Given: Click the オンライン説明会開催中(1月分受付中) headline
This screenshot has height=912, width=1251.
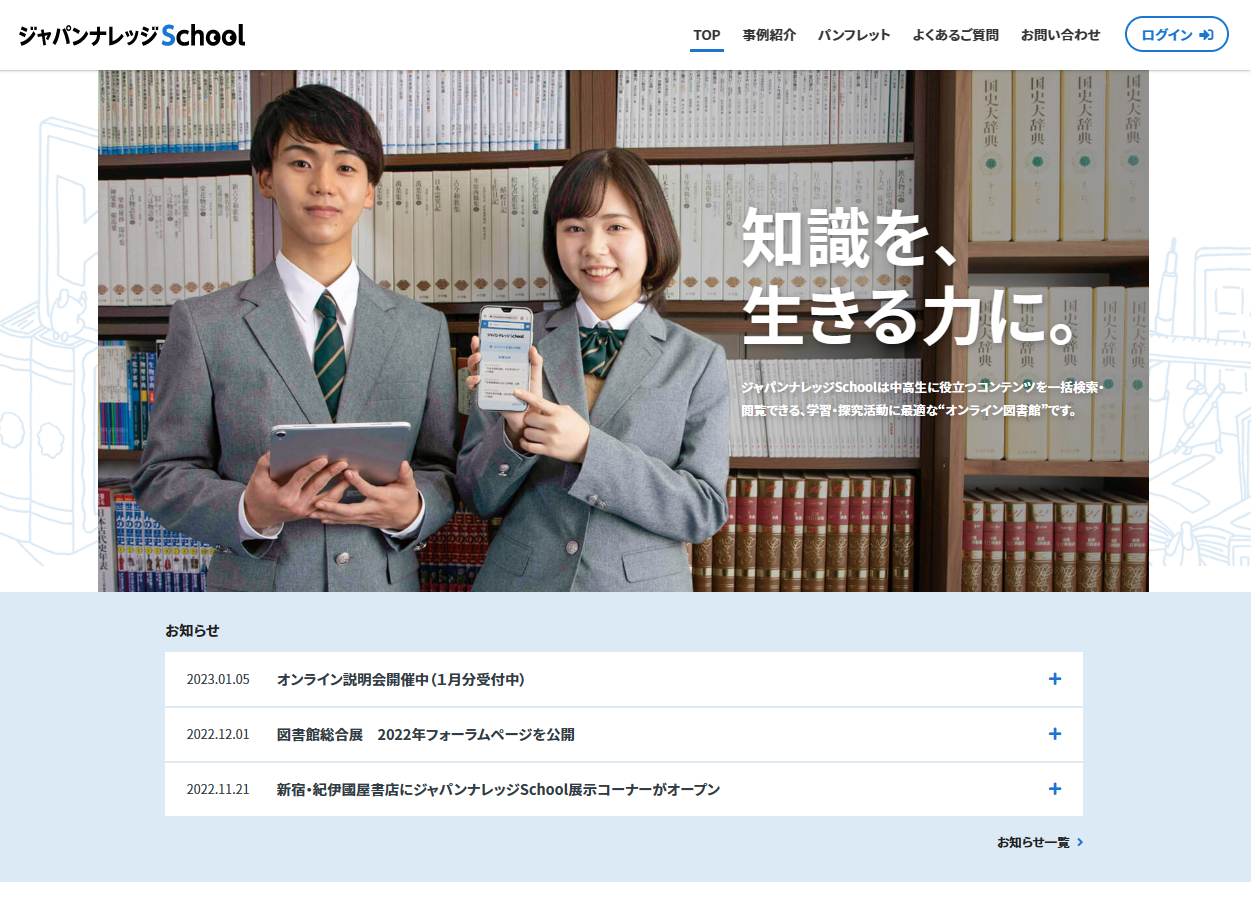Looking at the screenshot, I should pos(400,680).
